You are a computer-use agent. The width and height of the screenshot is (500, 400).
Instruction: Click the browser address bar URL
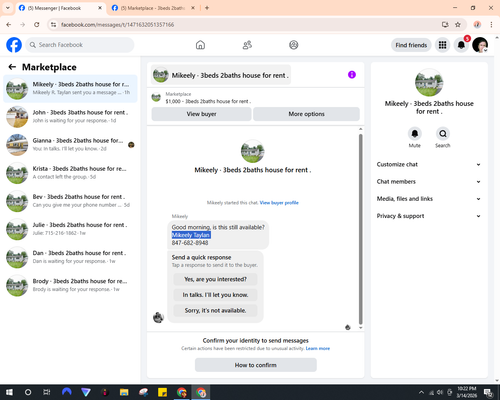(x=117, y=25)
